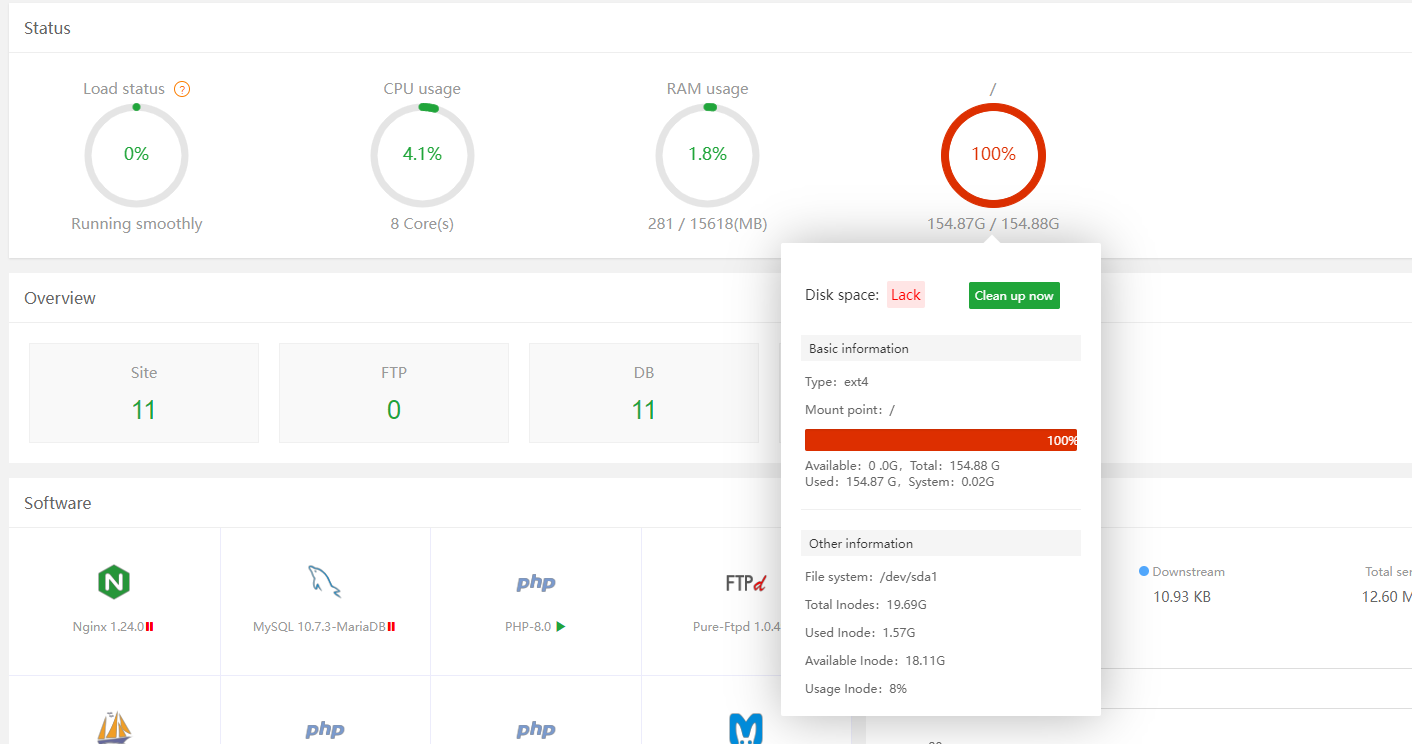This screenshot has height=744, width=1412.
Task: Click the green running indicator beside PHP-8.0
Action: tap(561, 628)
